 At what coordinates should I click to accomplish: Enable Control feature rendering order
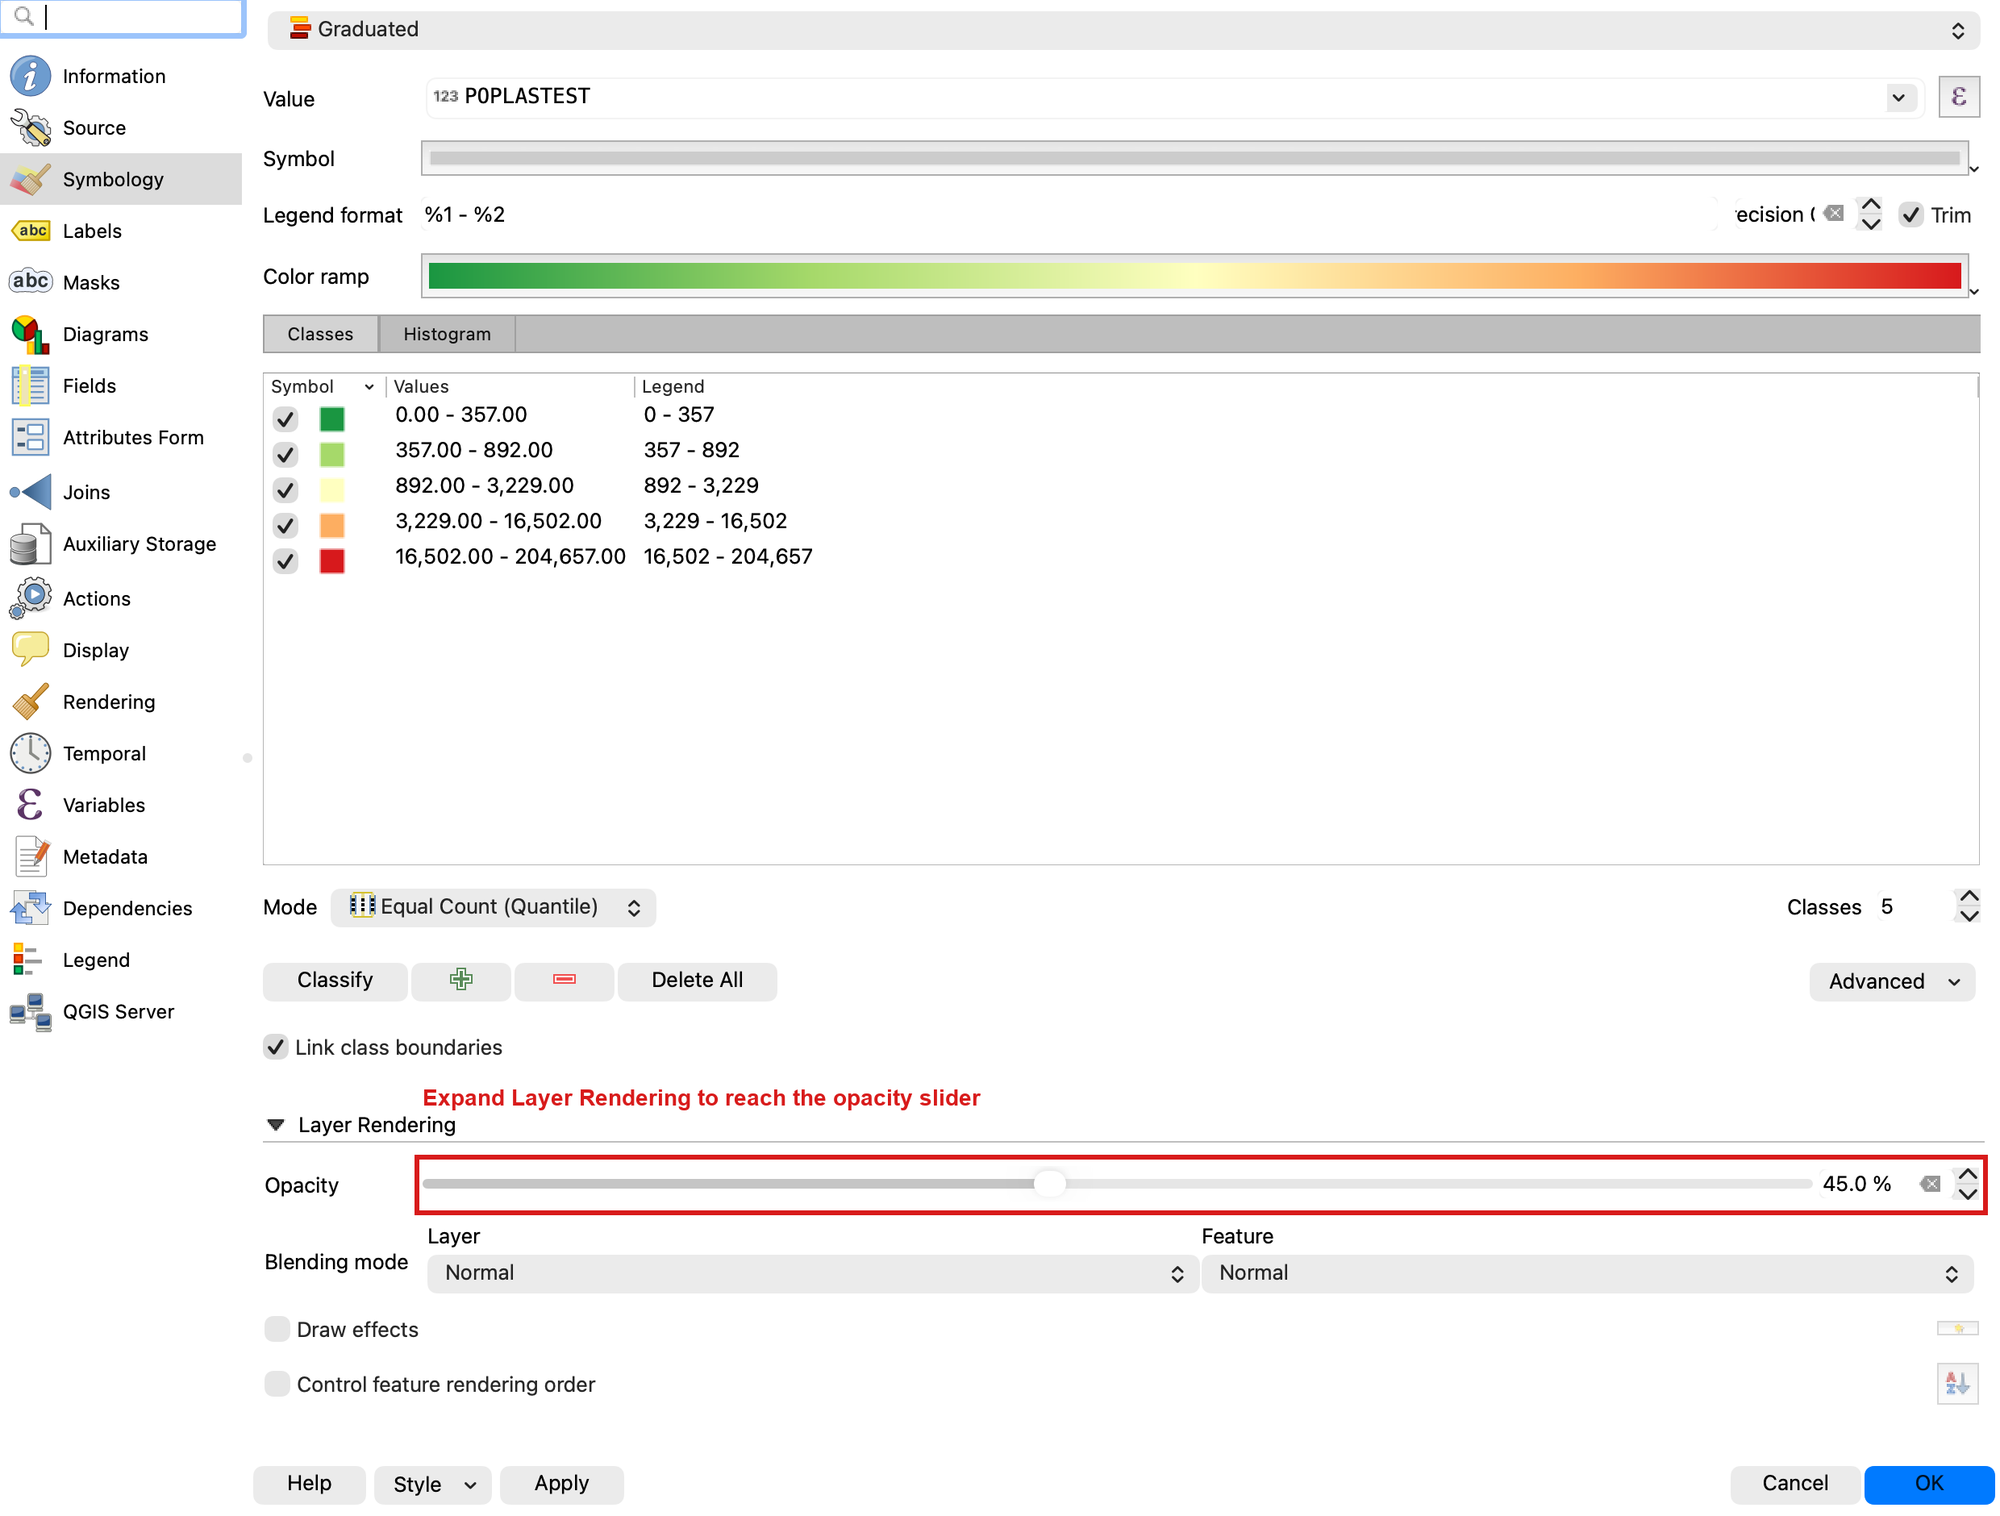pyautogui.click(x=277, y=1384)
